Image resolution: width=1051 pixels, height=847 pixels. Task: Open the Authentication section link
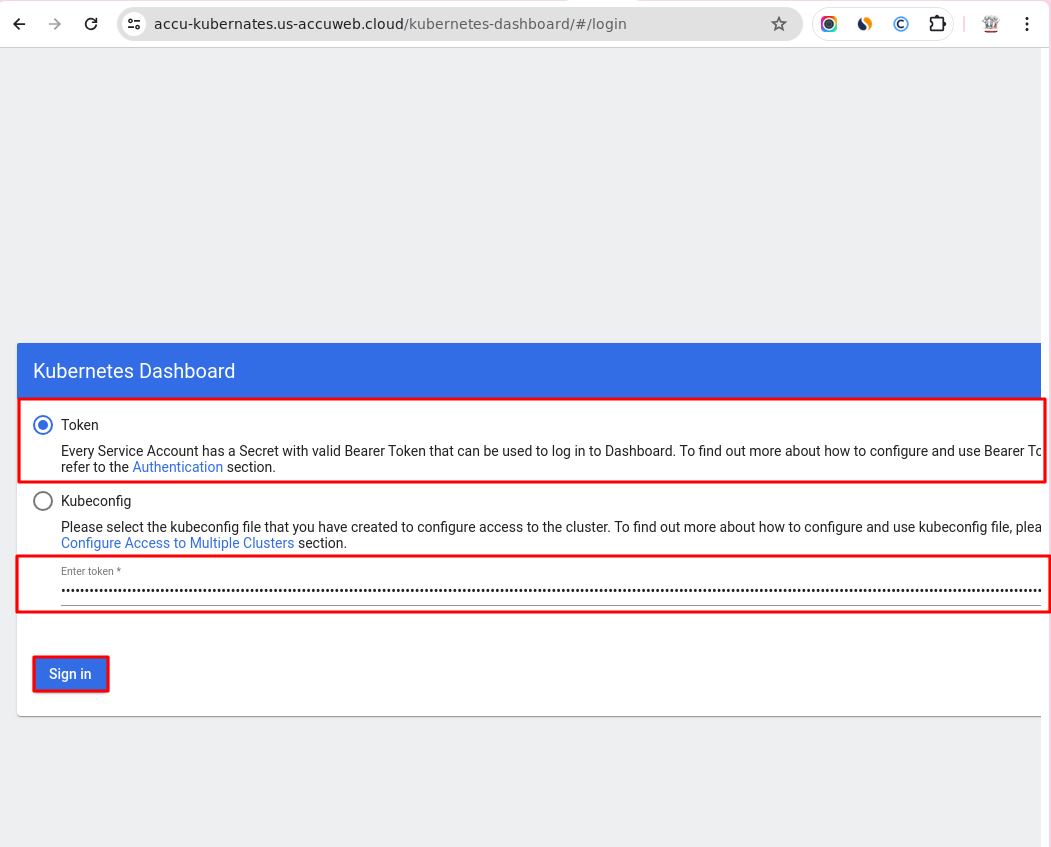point(178,467)
